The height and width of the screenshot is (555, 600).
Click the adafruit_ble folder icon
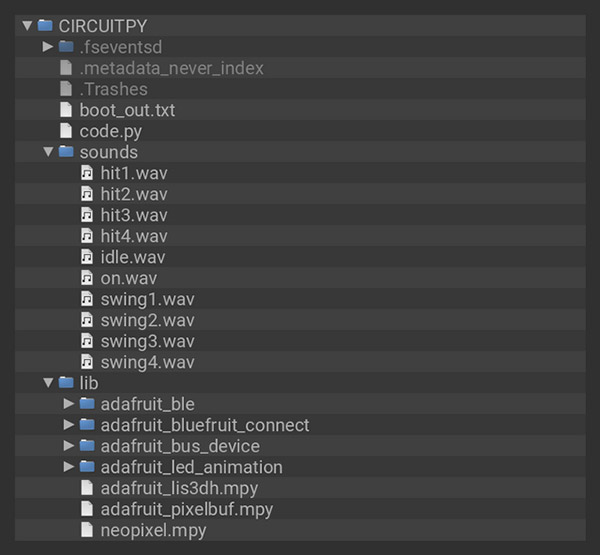tap(87, 403)
